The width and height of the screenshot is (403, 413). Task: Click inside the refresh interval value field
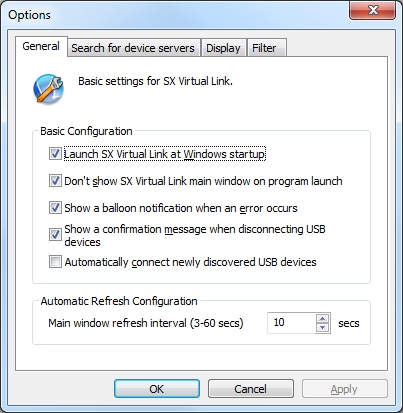point(291,323)
